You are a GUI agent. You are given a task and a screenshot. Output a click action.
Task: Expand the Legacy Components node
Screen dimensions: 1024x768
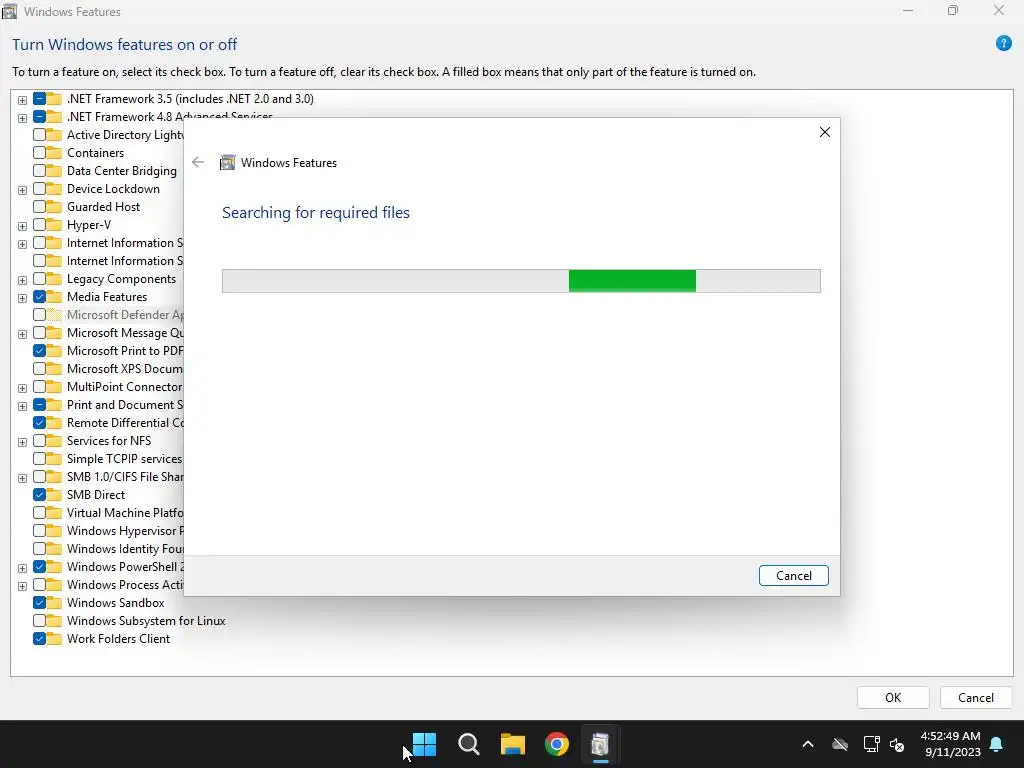pos(22,280)
